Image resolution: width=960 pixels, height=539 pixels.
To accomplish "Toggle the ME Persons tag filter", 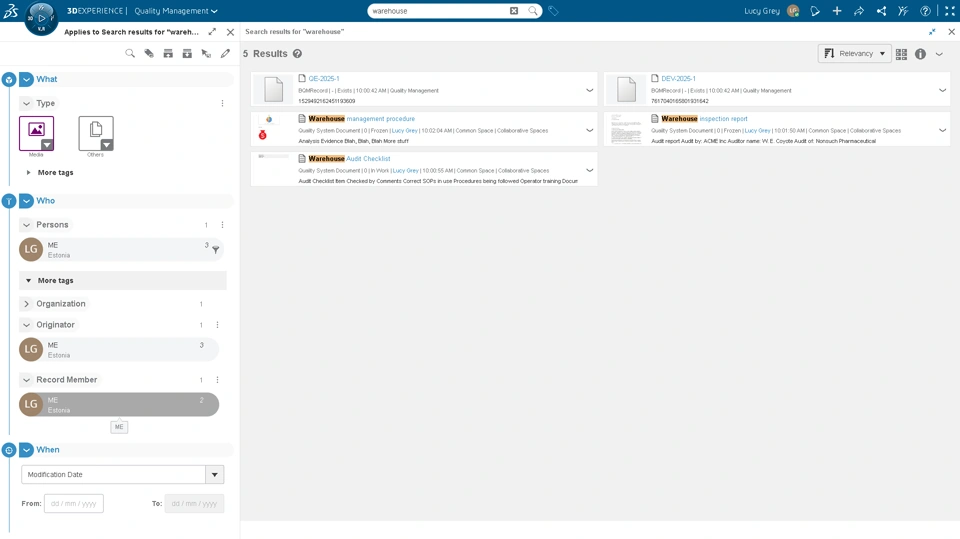I will click(119, 249).
